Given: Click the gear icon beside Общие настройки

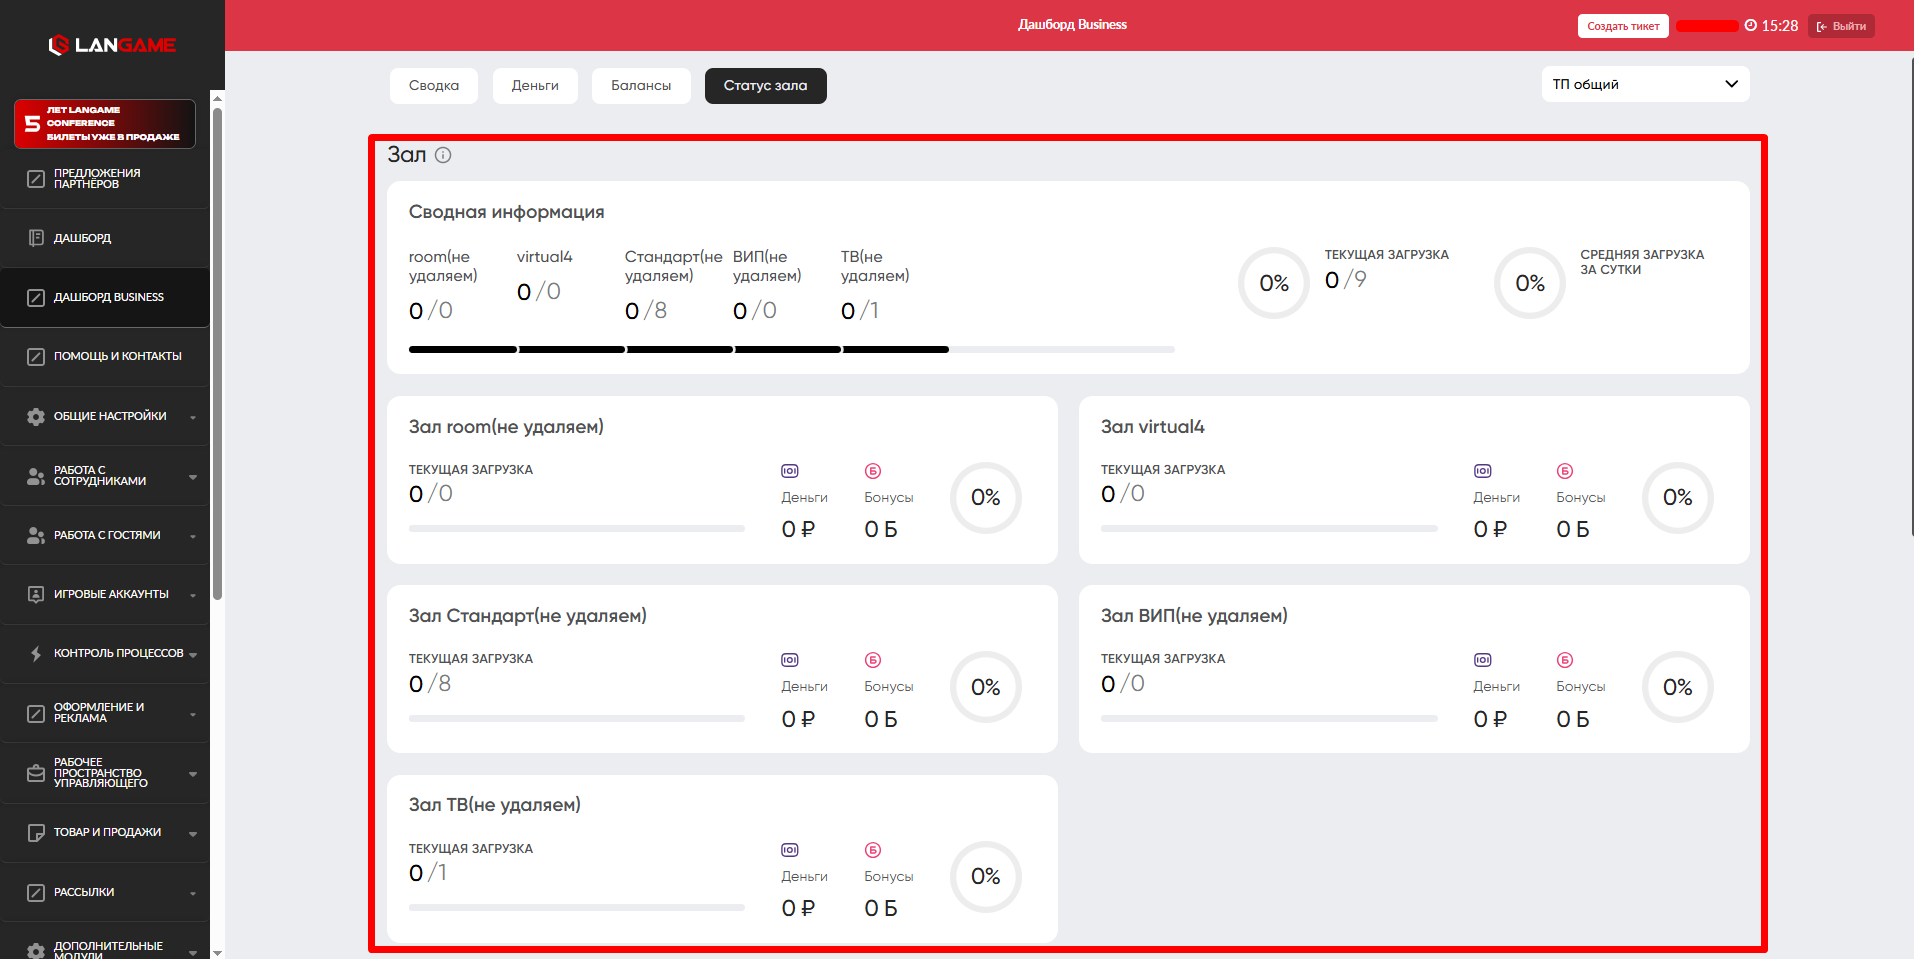Looking at the screenshot, I should [x=36, y=417].
